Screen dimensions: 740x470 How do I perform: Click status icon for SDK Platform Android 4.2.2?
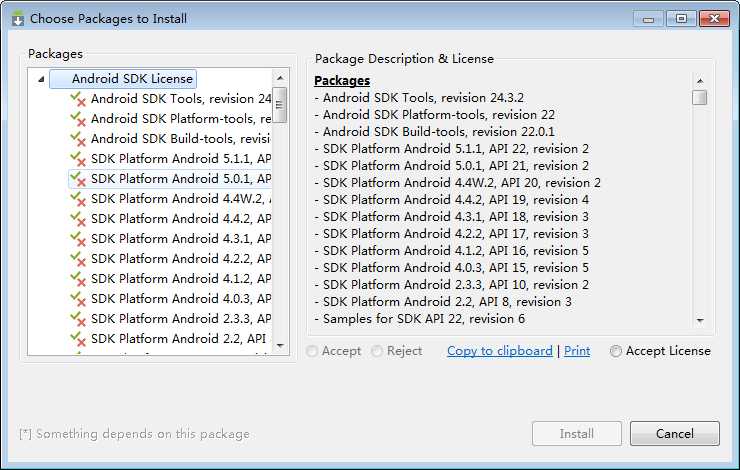78,259
